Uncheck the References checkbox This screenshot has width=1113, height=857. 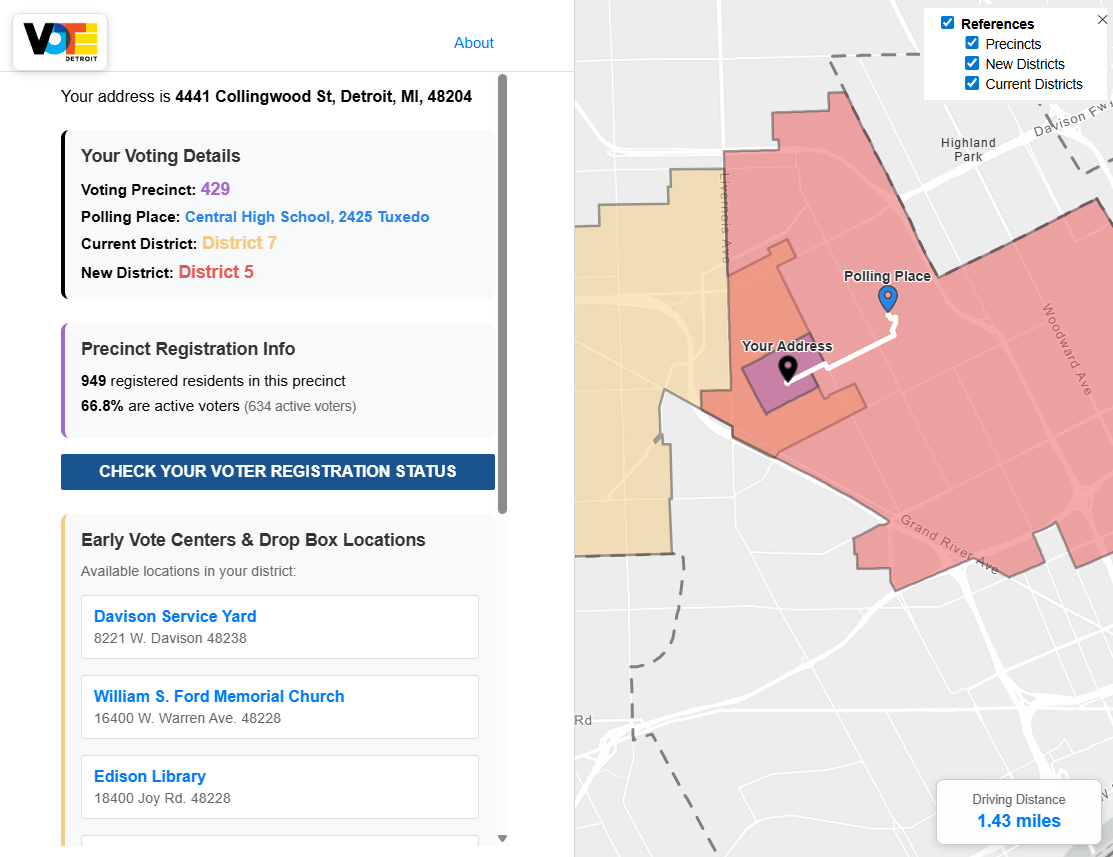[x=949, y=23]
